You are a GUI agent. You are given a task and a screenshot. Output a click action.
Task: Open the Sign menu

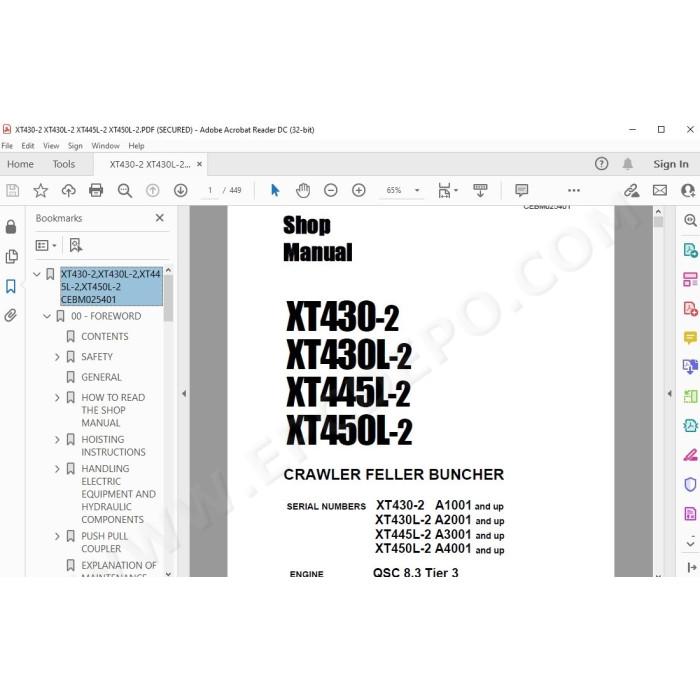point(75,146)
